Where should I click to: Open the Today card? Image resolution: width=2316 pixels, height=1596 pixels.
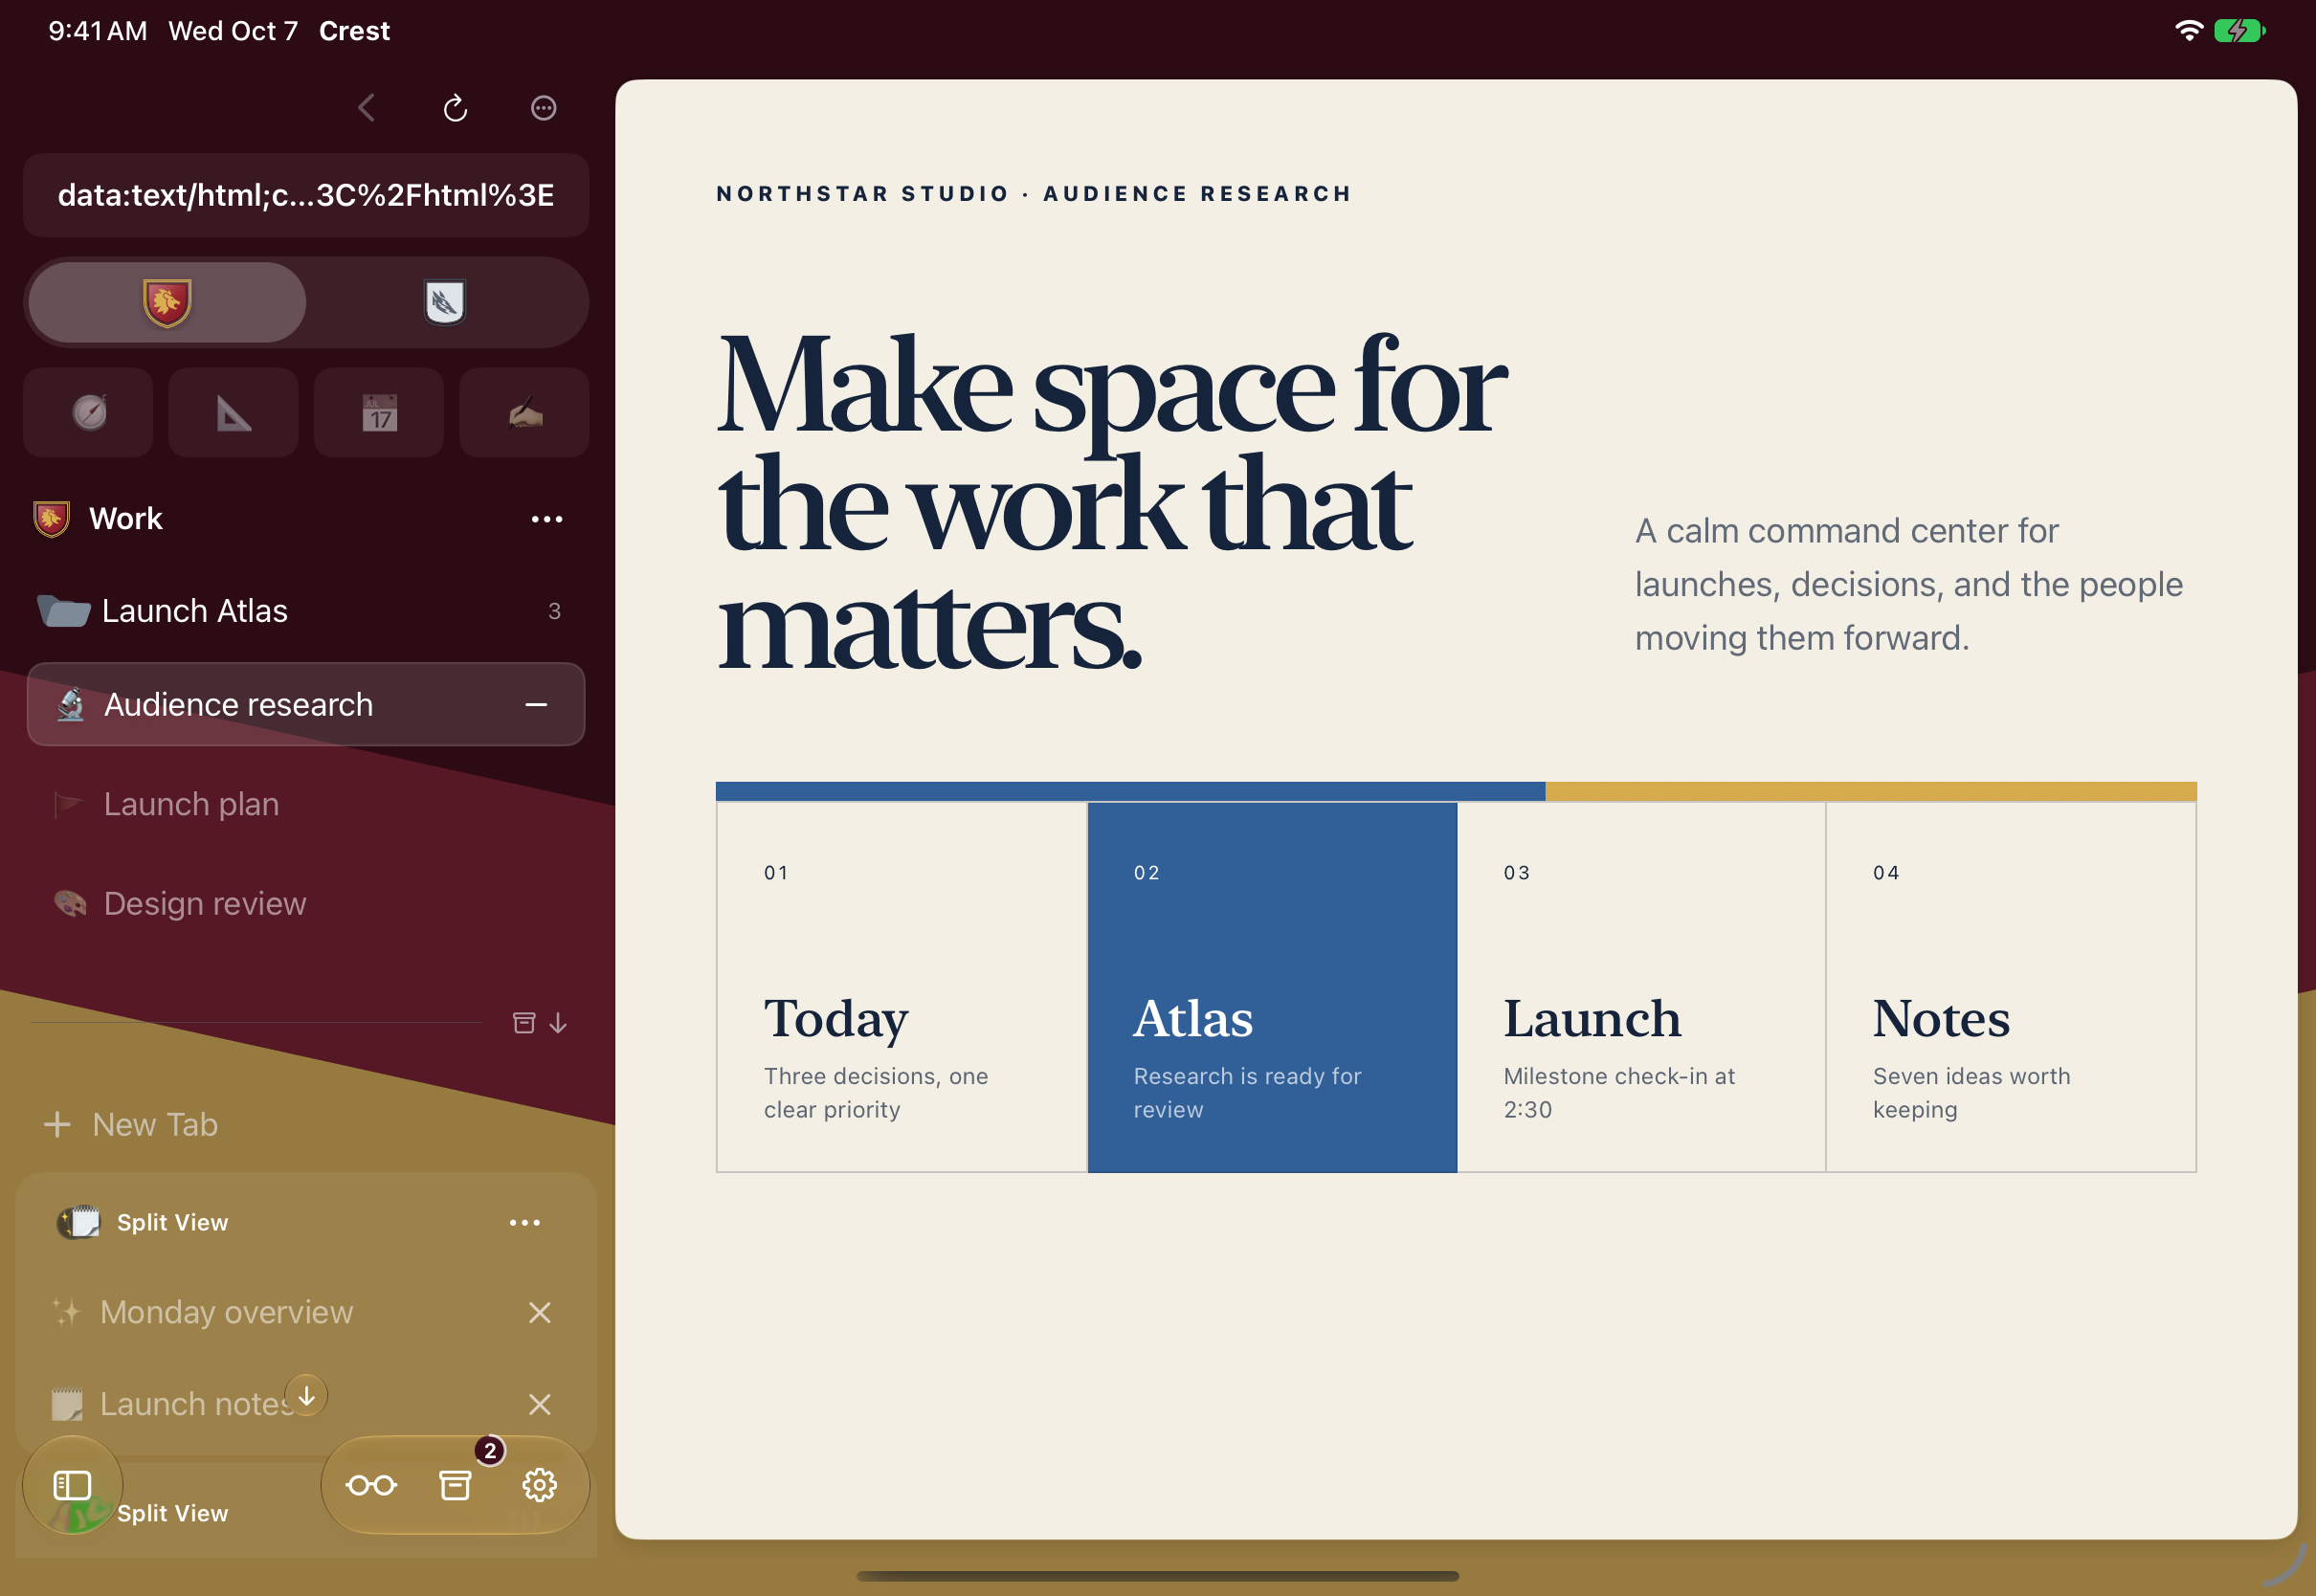[901, 987]
